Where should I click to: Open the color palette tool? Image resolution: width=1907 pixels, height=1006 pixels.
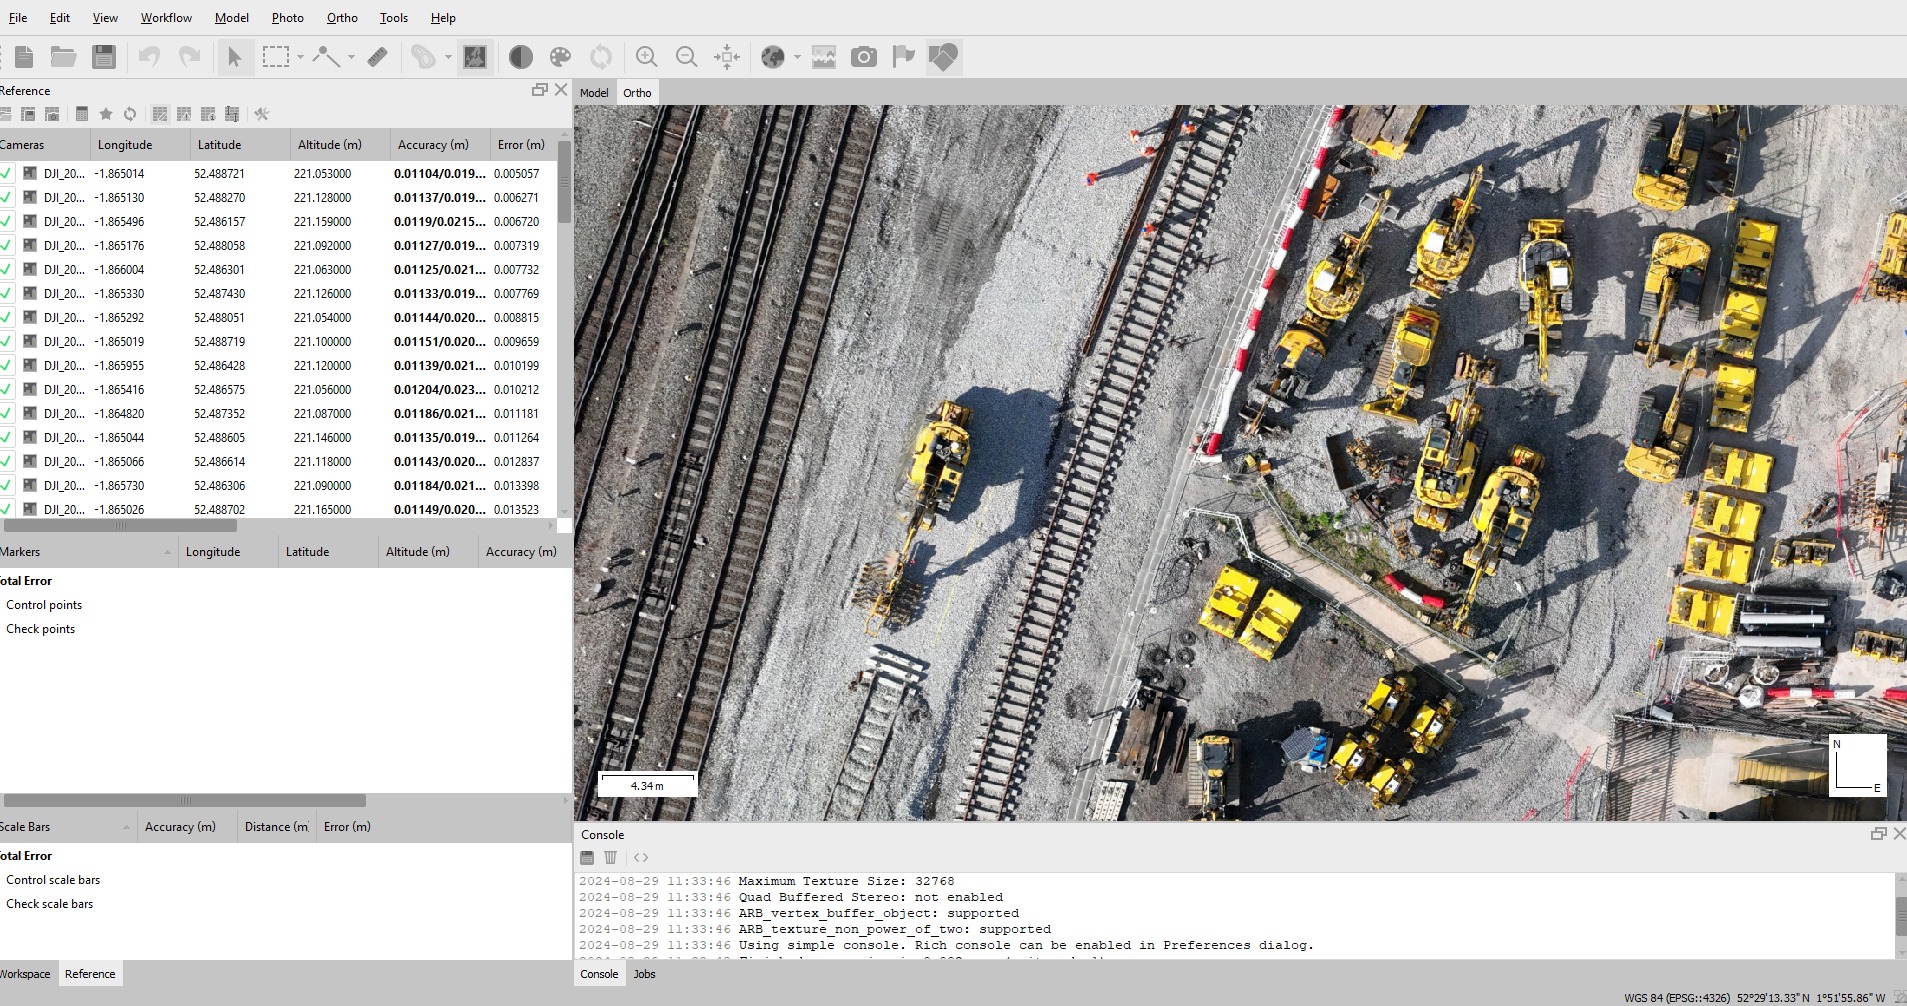[561, 57]
